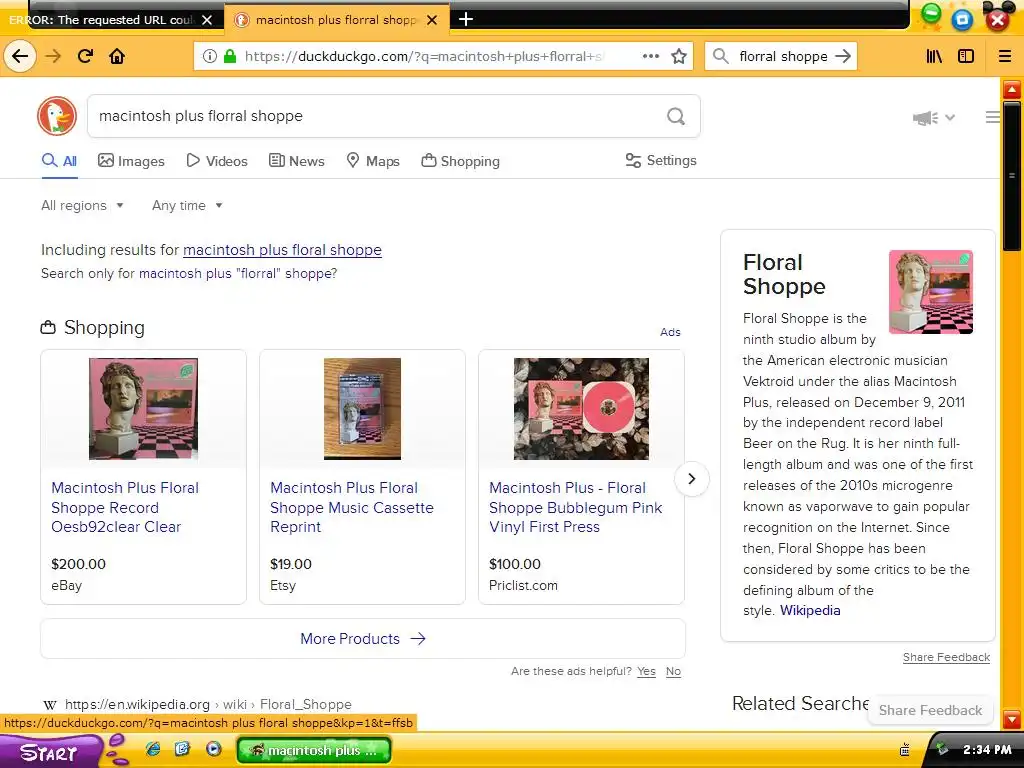Close the ERROR requested URL tab
1024x768 pixels.
tap(207, 20)
